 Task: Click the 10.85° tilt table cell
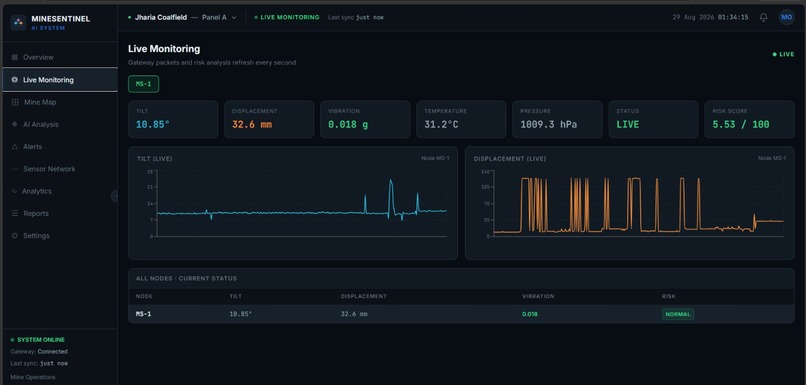241,314
